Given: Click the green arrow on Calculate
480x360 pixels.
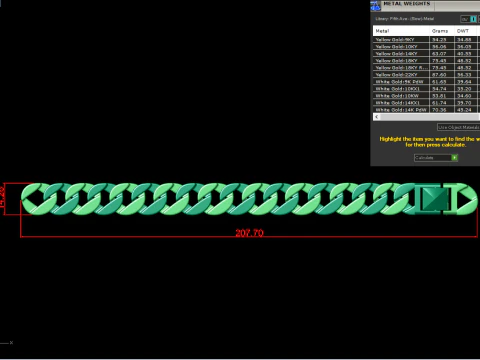Looking at the screenshot, I should click(454, 158).
